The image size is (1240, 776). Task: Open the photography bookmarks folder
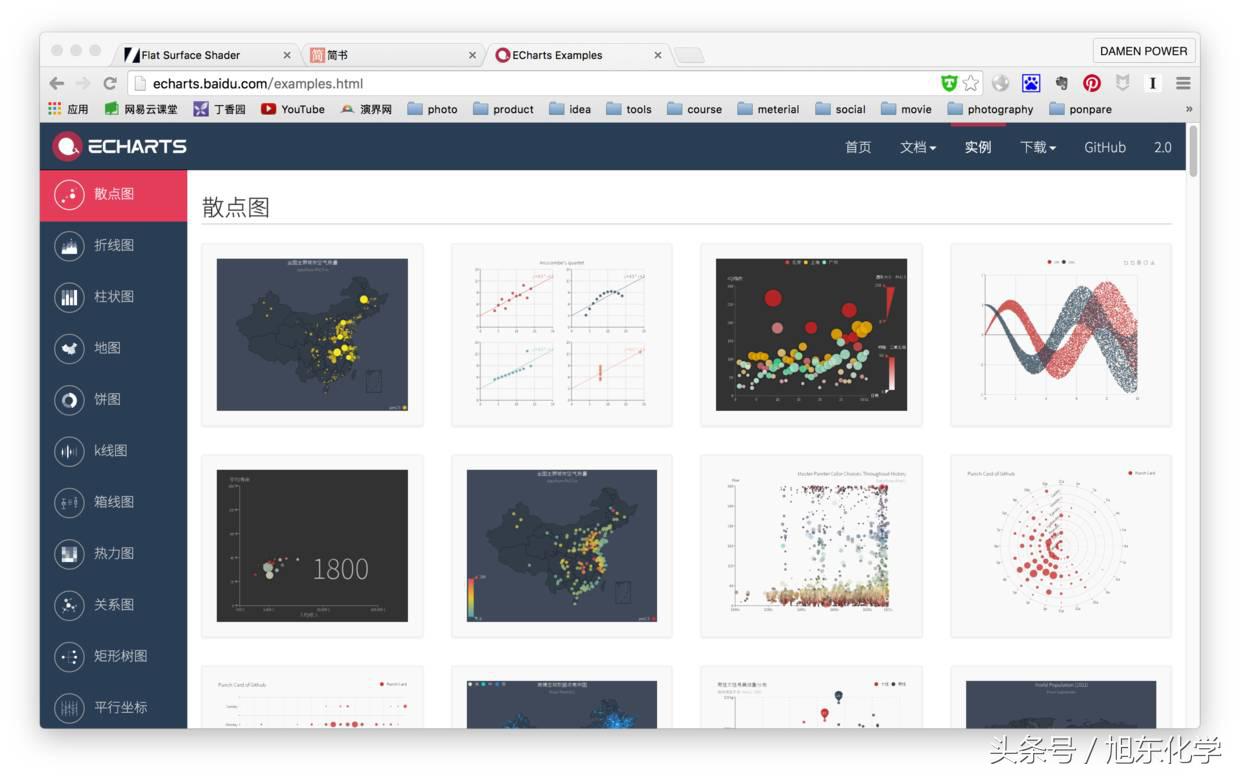pyautogui.click(x=990, y=109)
